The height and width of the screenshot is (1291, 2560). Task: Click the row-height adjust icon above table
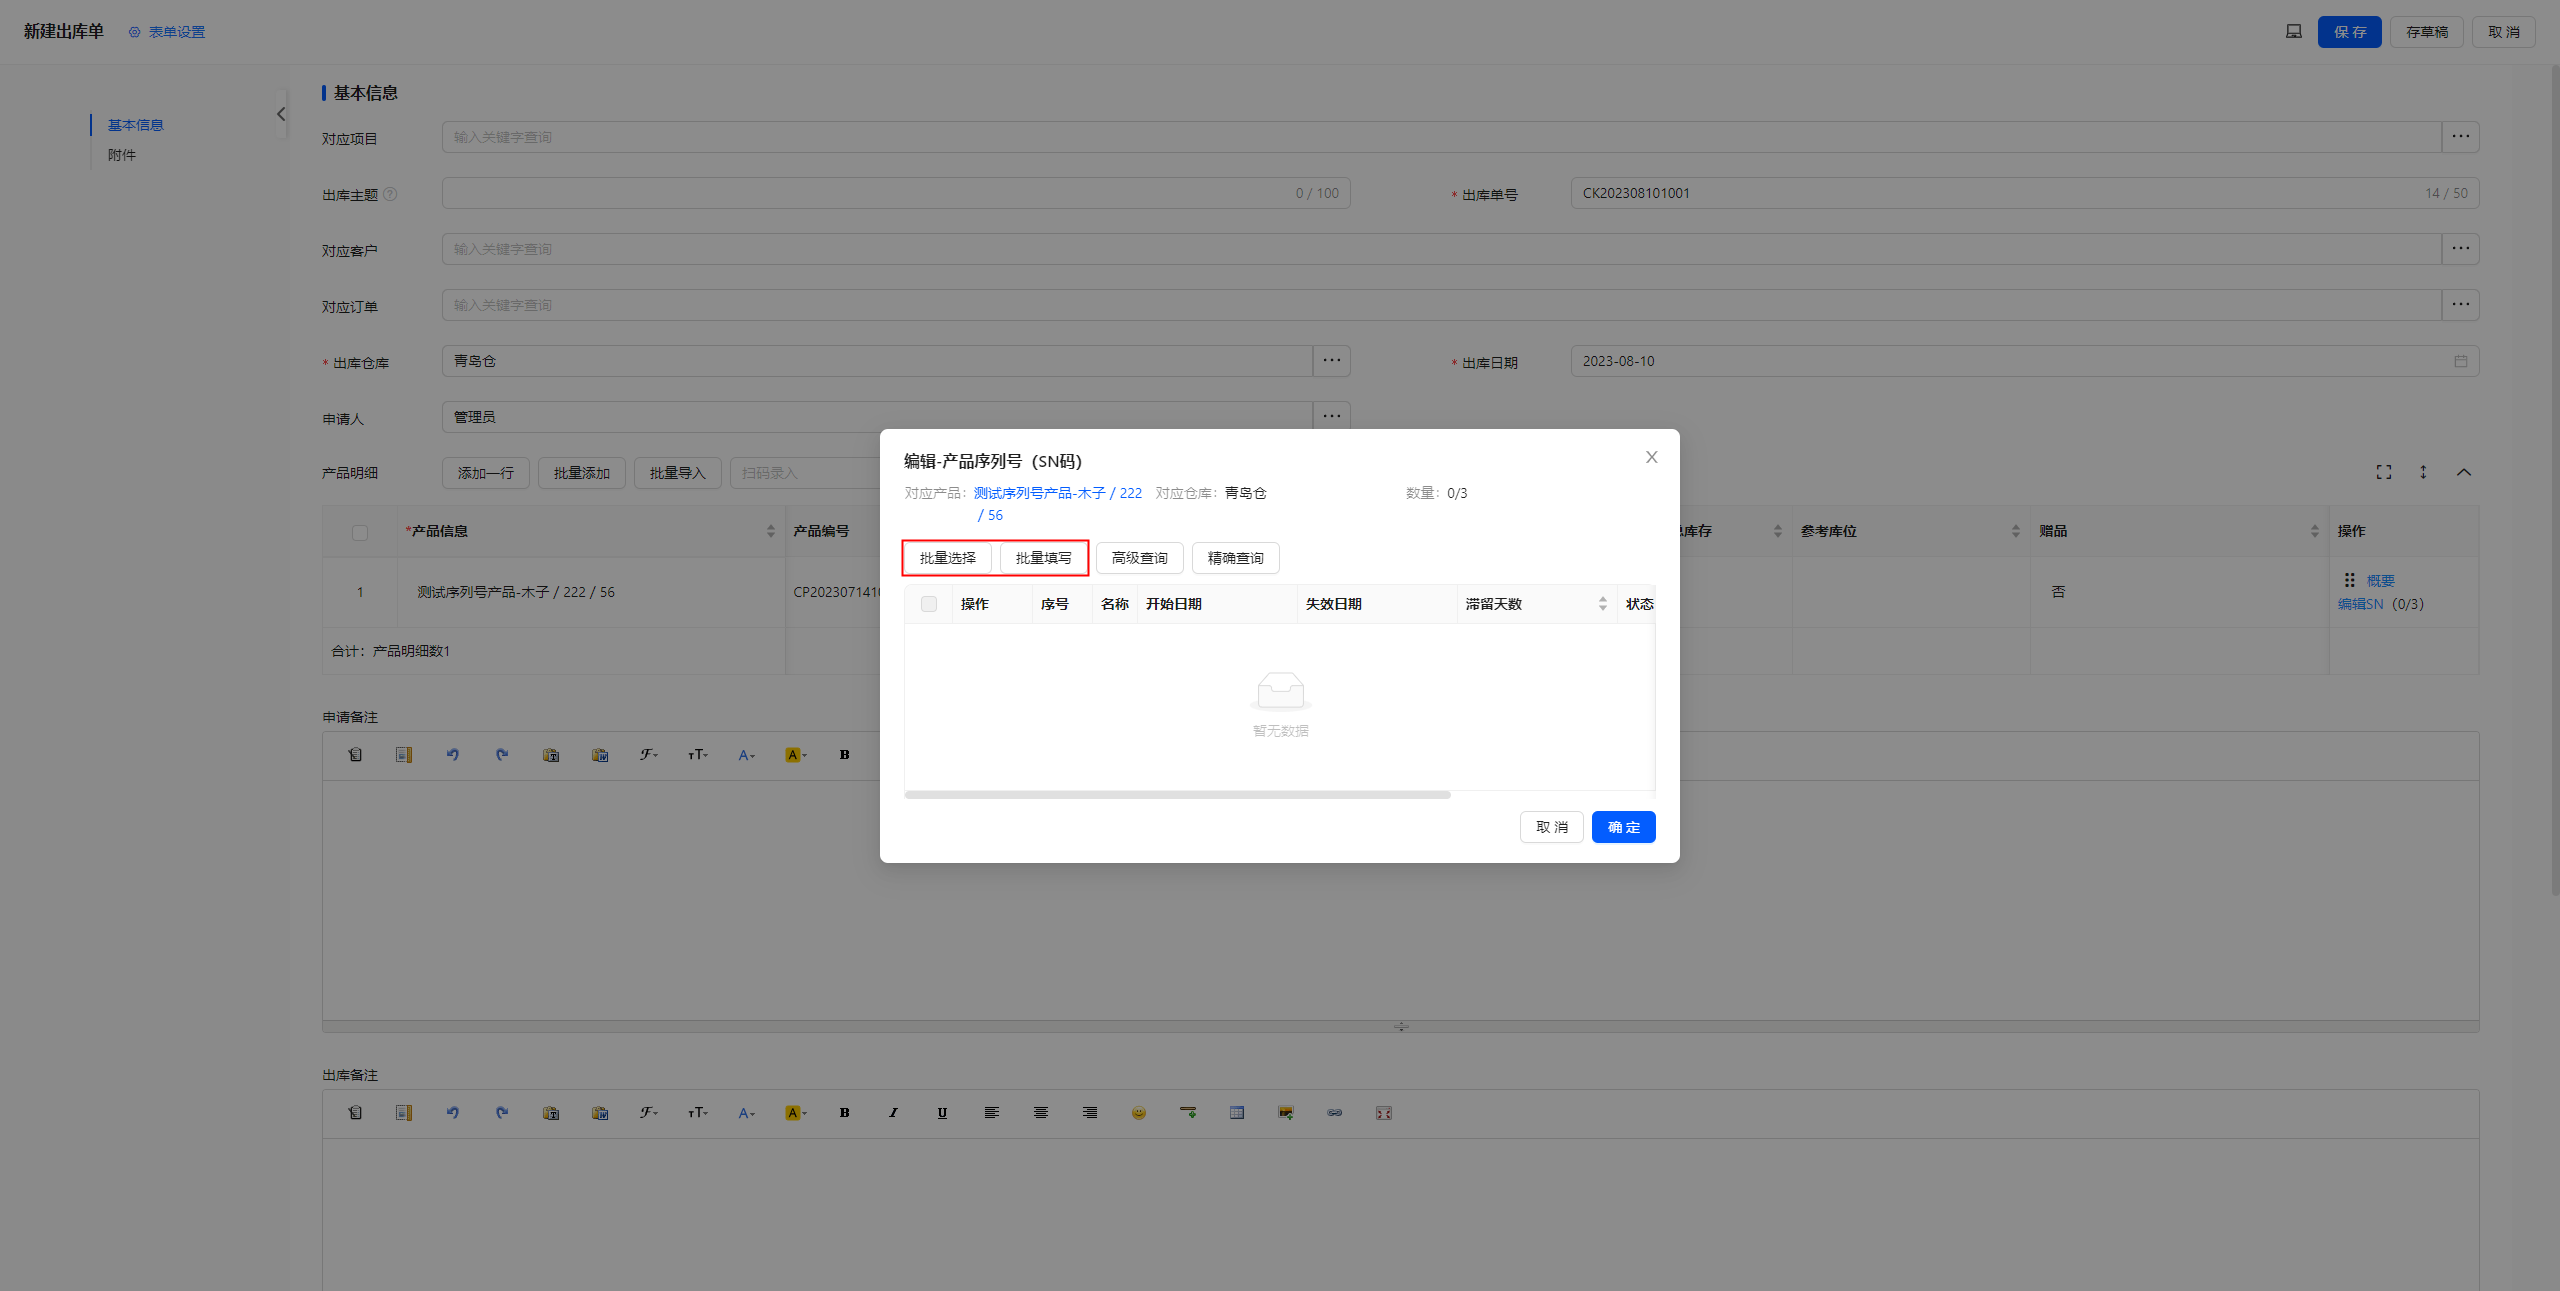point(2423,472)
